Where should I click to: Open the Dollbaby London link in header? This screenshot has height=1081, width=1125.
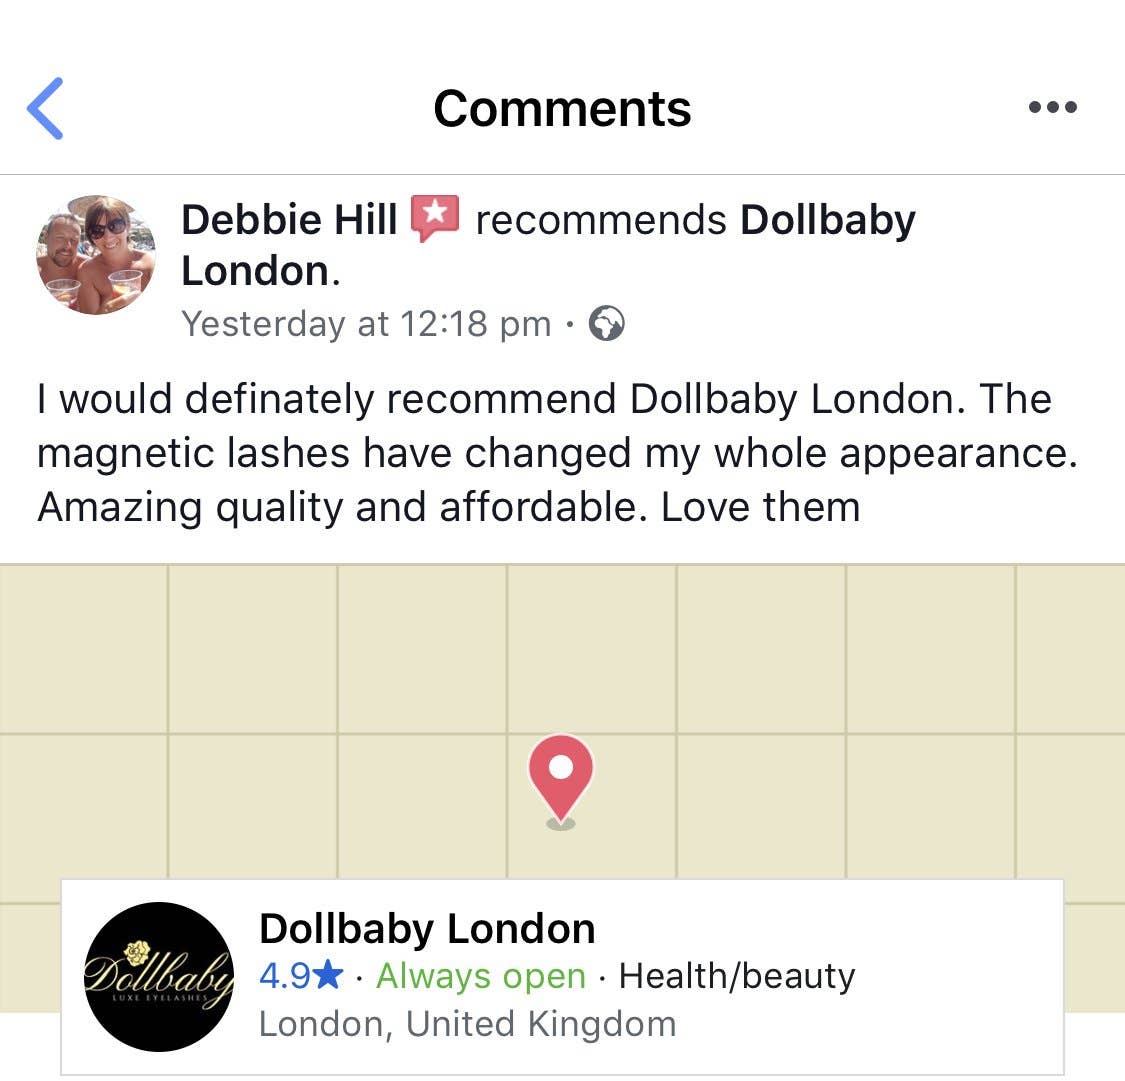point(548,245)
